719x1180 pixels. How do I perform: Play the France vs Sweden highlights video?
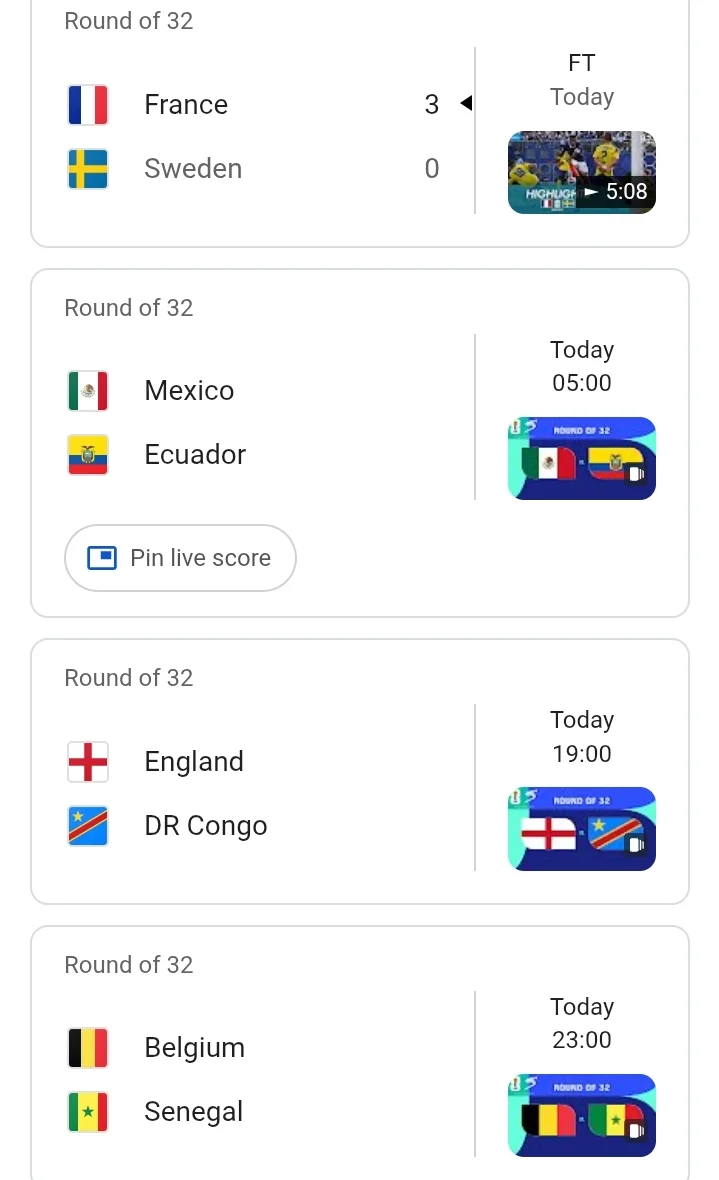(x=582, y=172)
